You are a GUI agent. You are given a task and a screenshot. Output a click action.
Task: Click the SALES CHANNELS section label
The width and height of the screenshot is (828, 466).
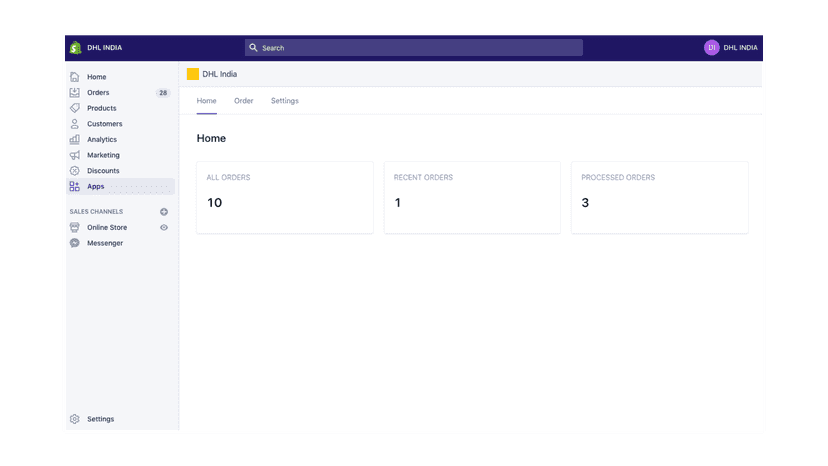pos(96,212)
